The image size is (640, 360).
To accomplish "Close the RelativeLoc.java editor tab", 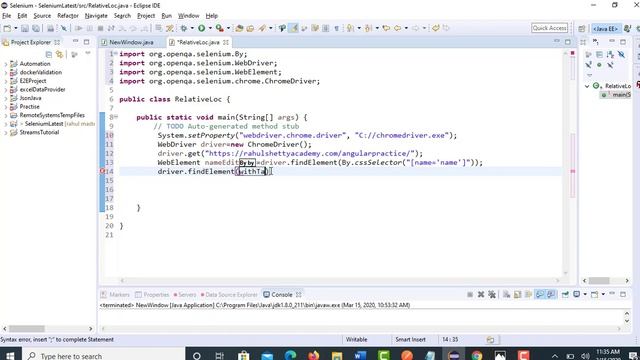I will [226, 42].
